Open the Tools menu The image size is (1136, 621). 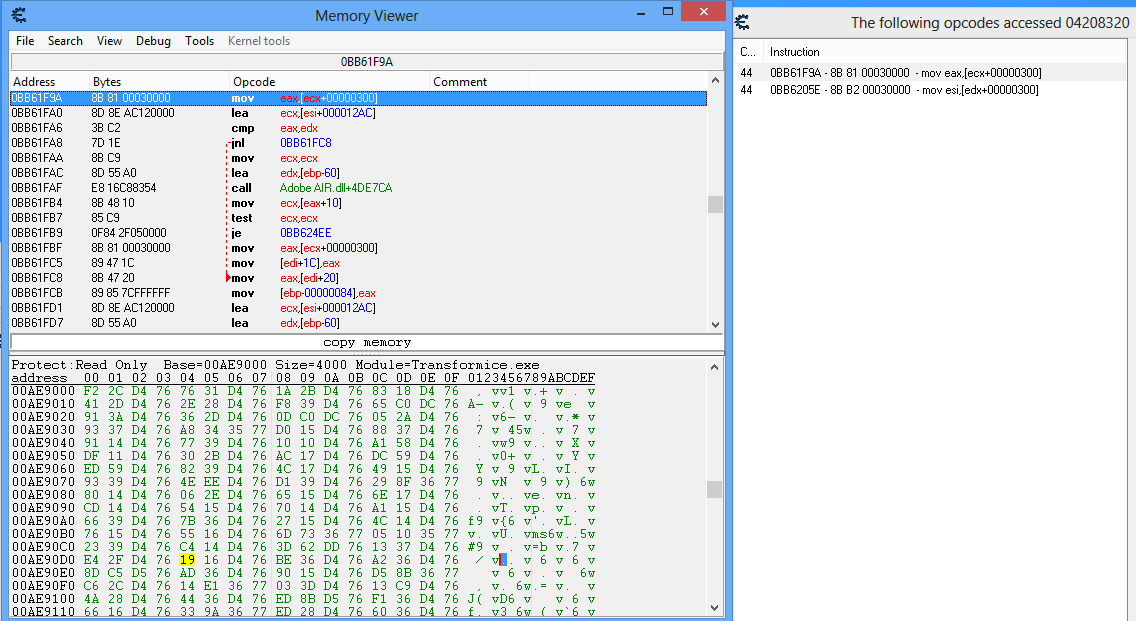pos(199,41)
